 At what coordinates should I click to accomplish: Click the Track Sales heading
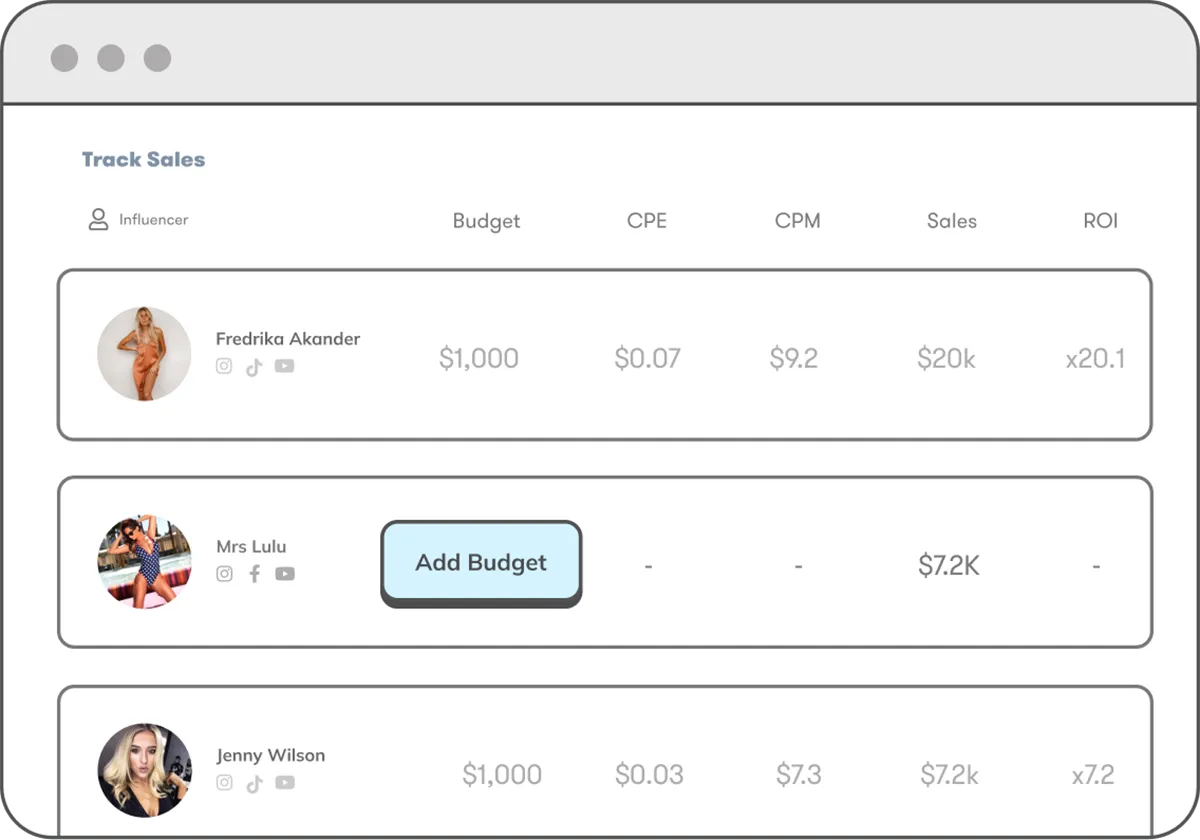(x=143, y=159)
